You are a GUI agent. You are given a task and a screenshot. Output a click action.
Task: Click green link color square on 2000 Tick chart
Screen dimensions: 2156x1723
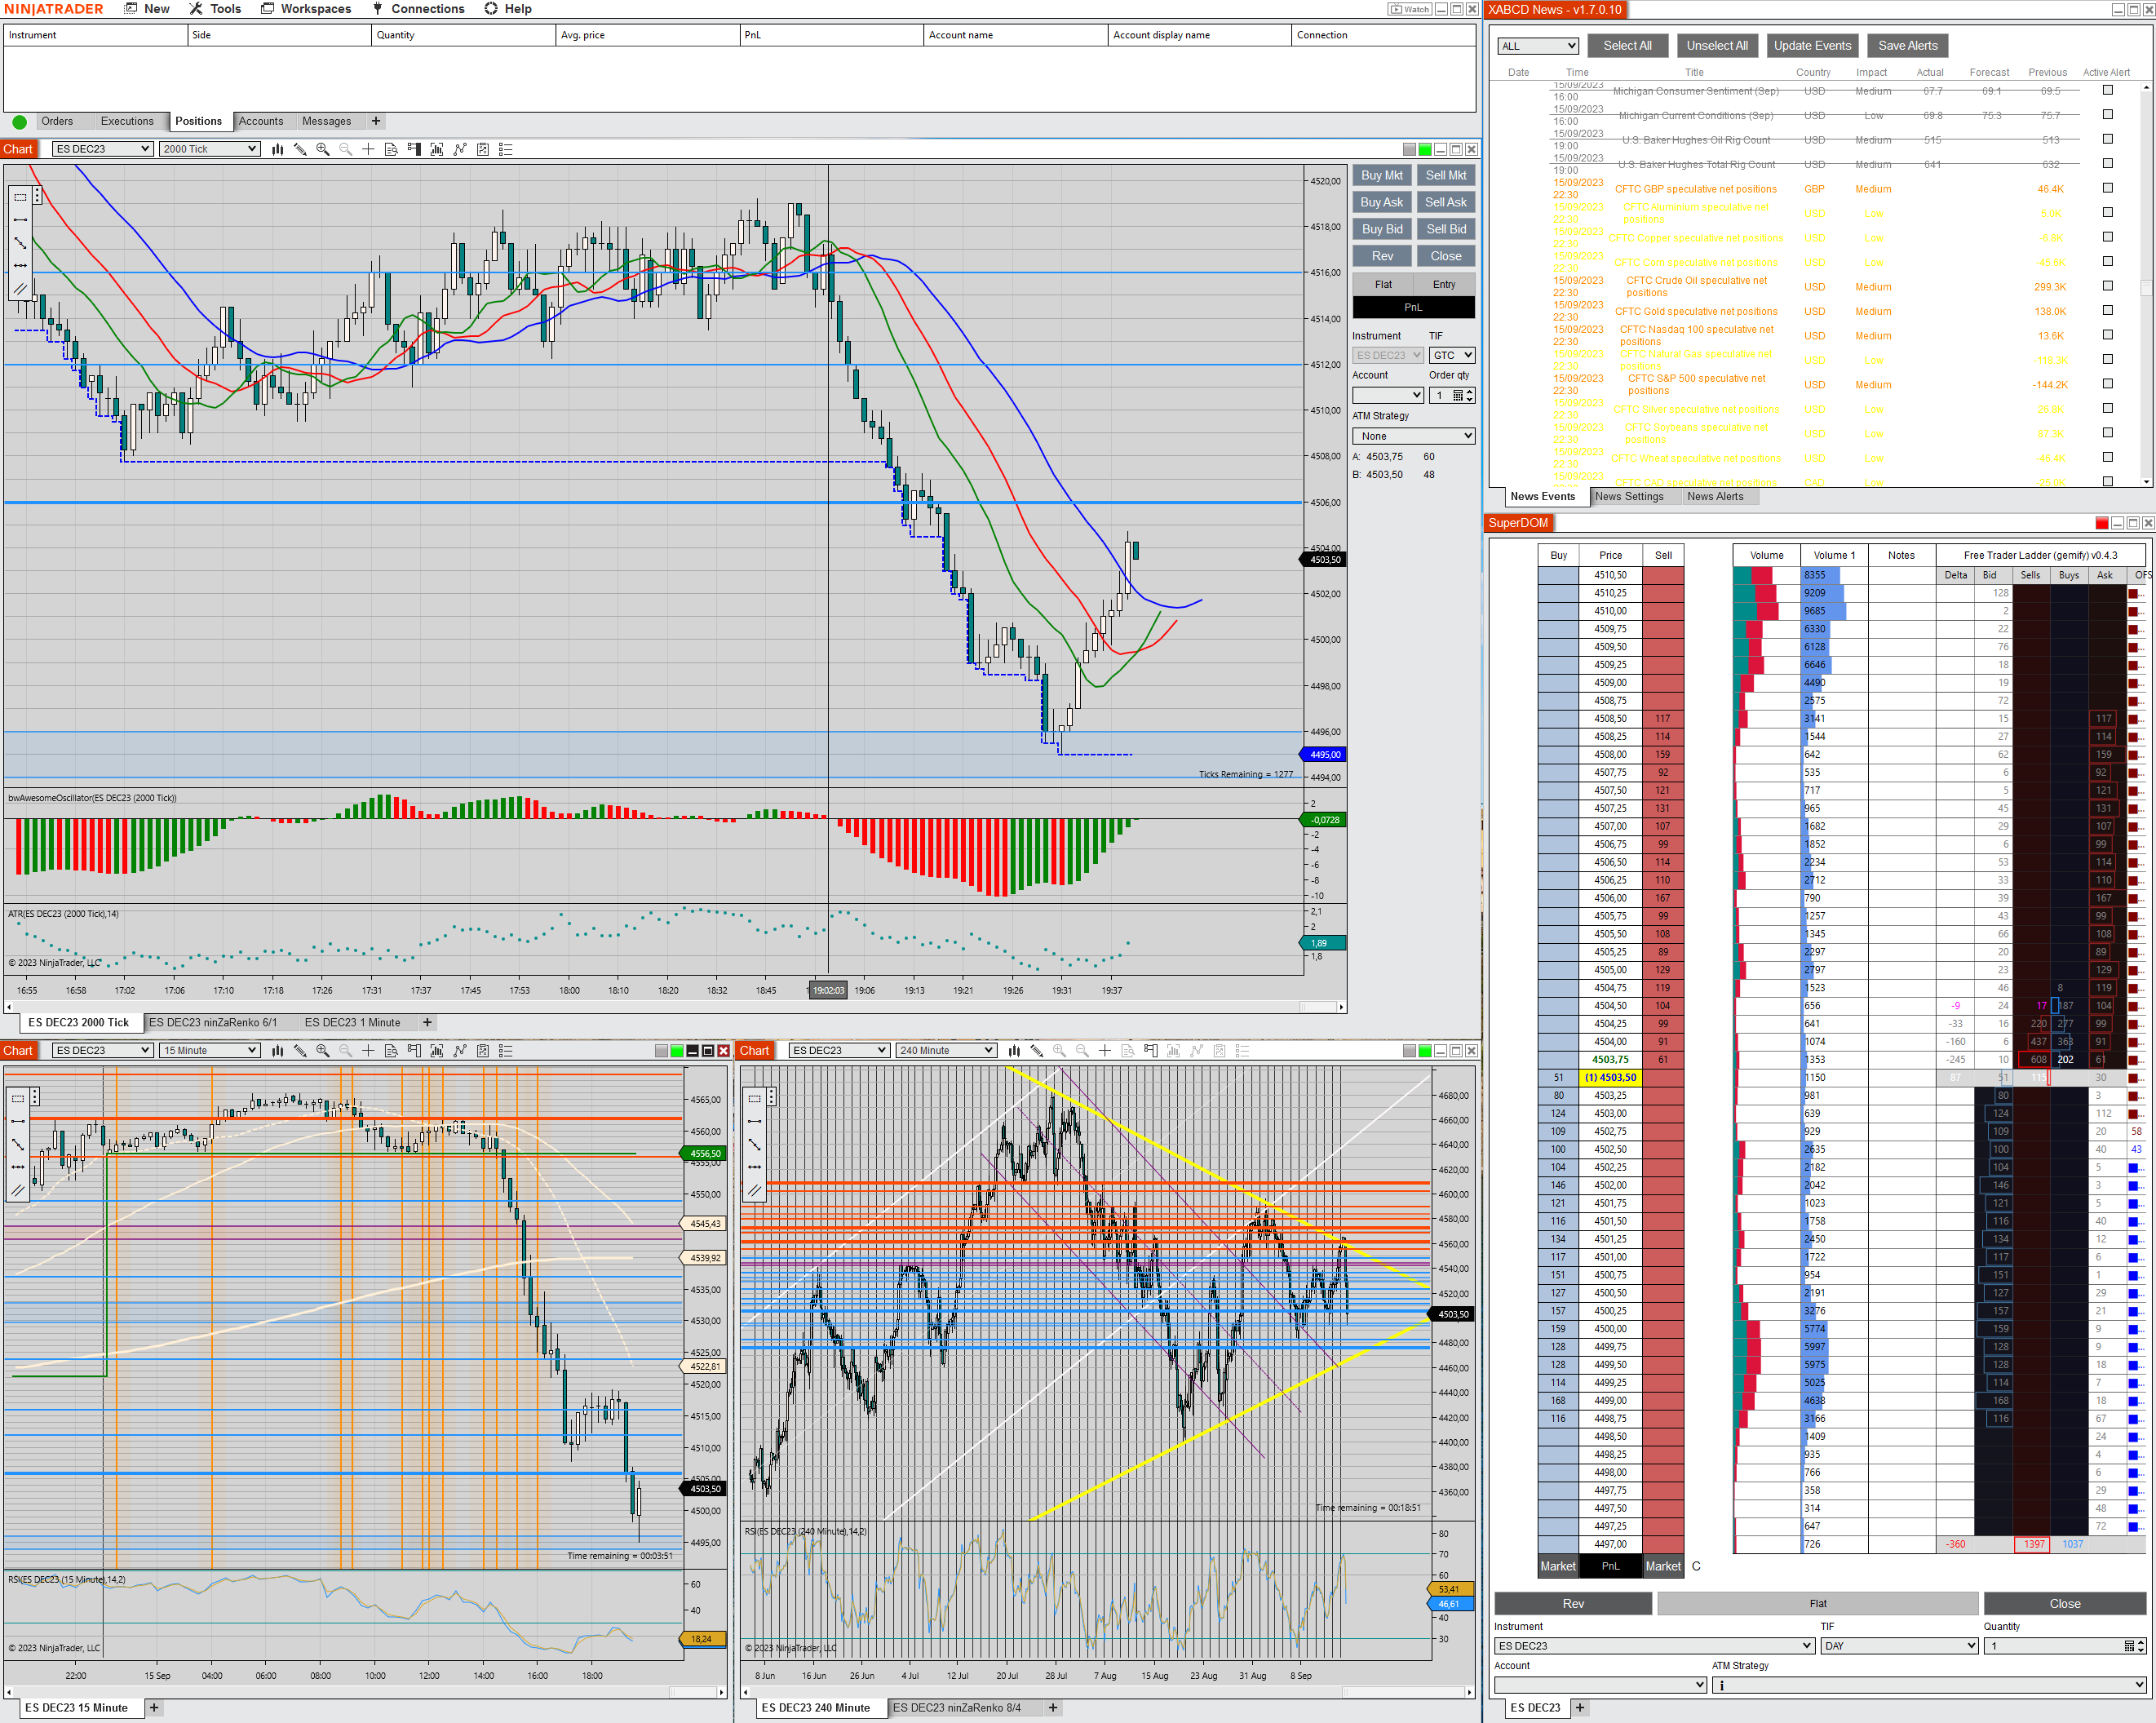[x=1425, y=149]
